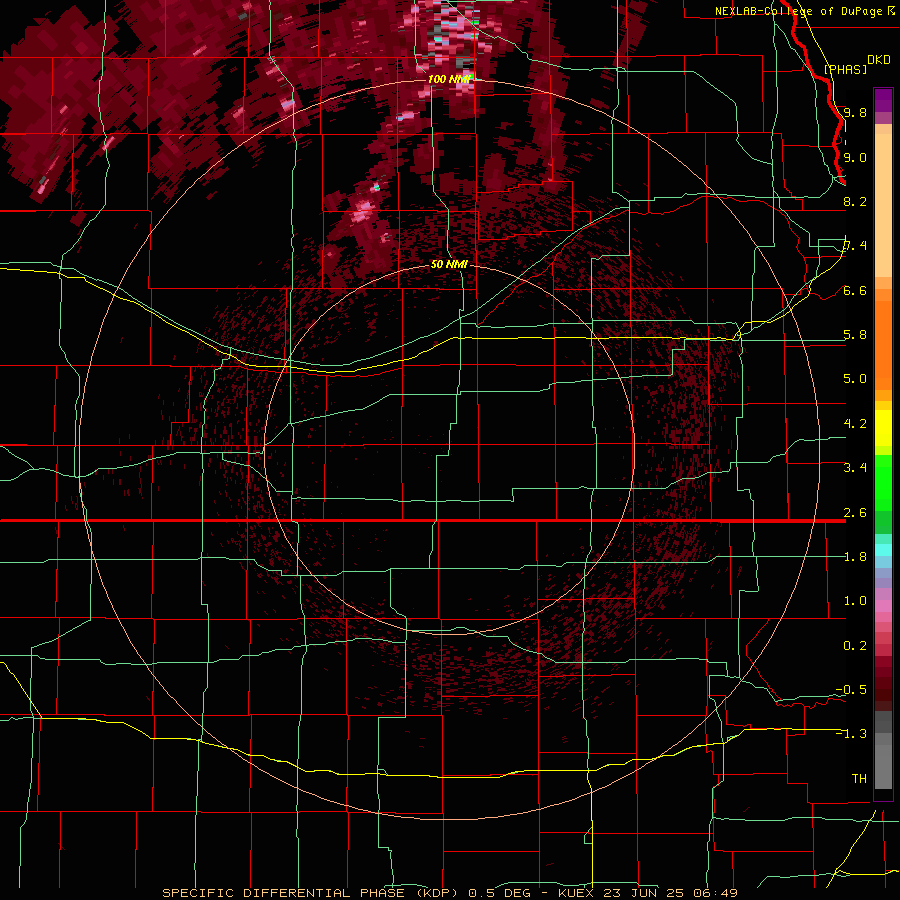Click the purple top segment of the color bar
The width and height of the screenshot is (900, 900).
click(883, 100)
